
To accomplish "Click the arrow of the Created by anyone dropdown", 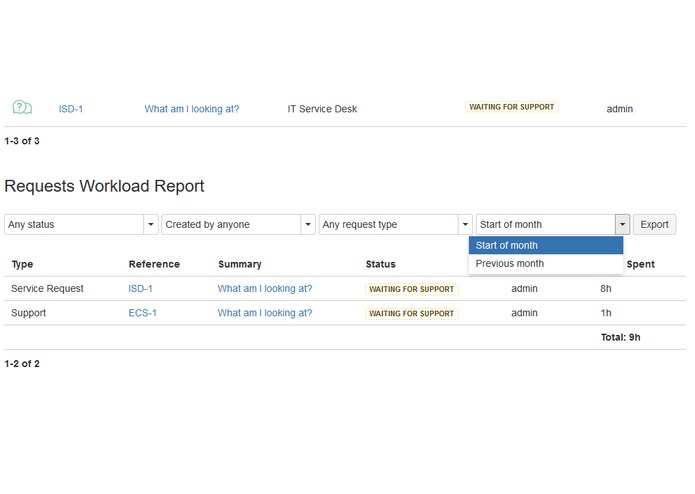I will coord(308,225).
